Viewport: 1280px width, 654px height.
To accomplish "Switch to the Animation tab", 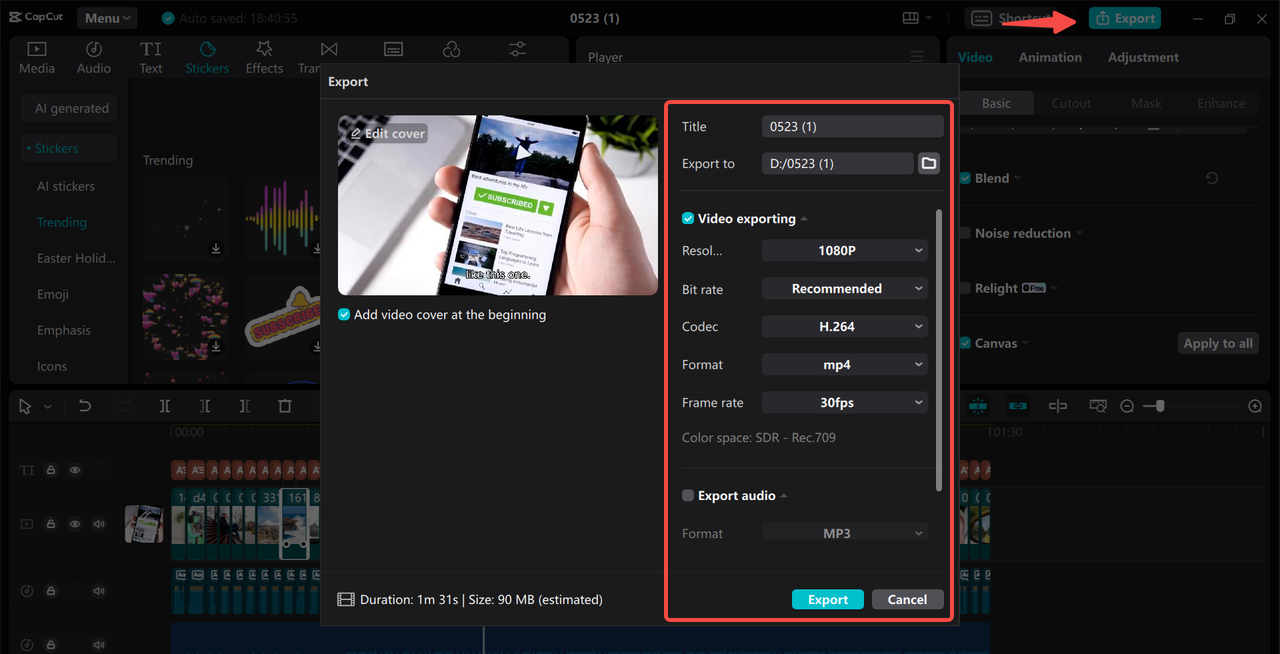I will point(1050,57).
